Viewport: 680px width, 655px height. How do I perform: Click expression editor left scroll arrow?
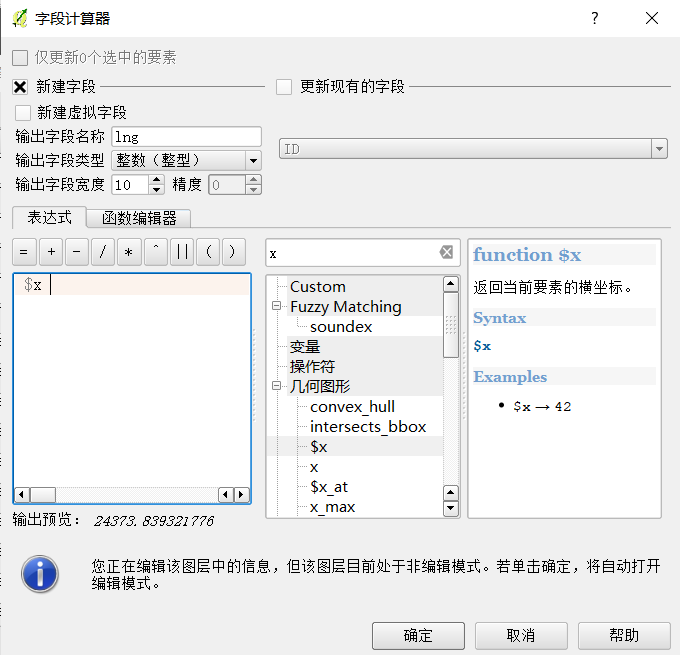coord(21,495)
